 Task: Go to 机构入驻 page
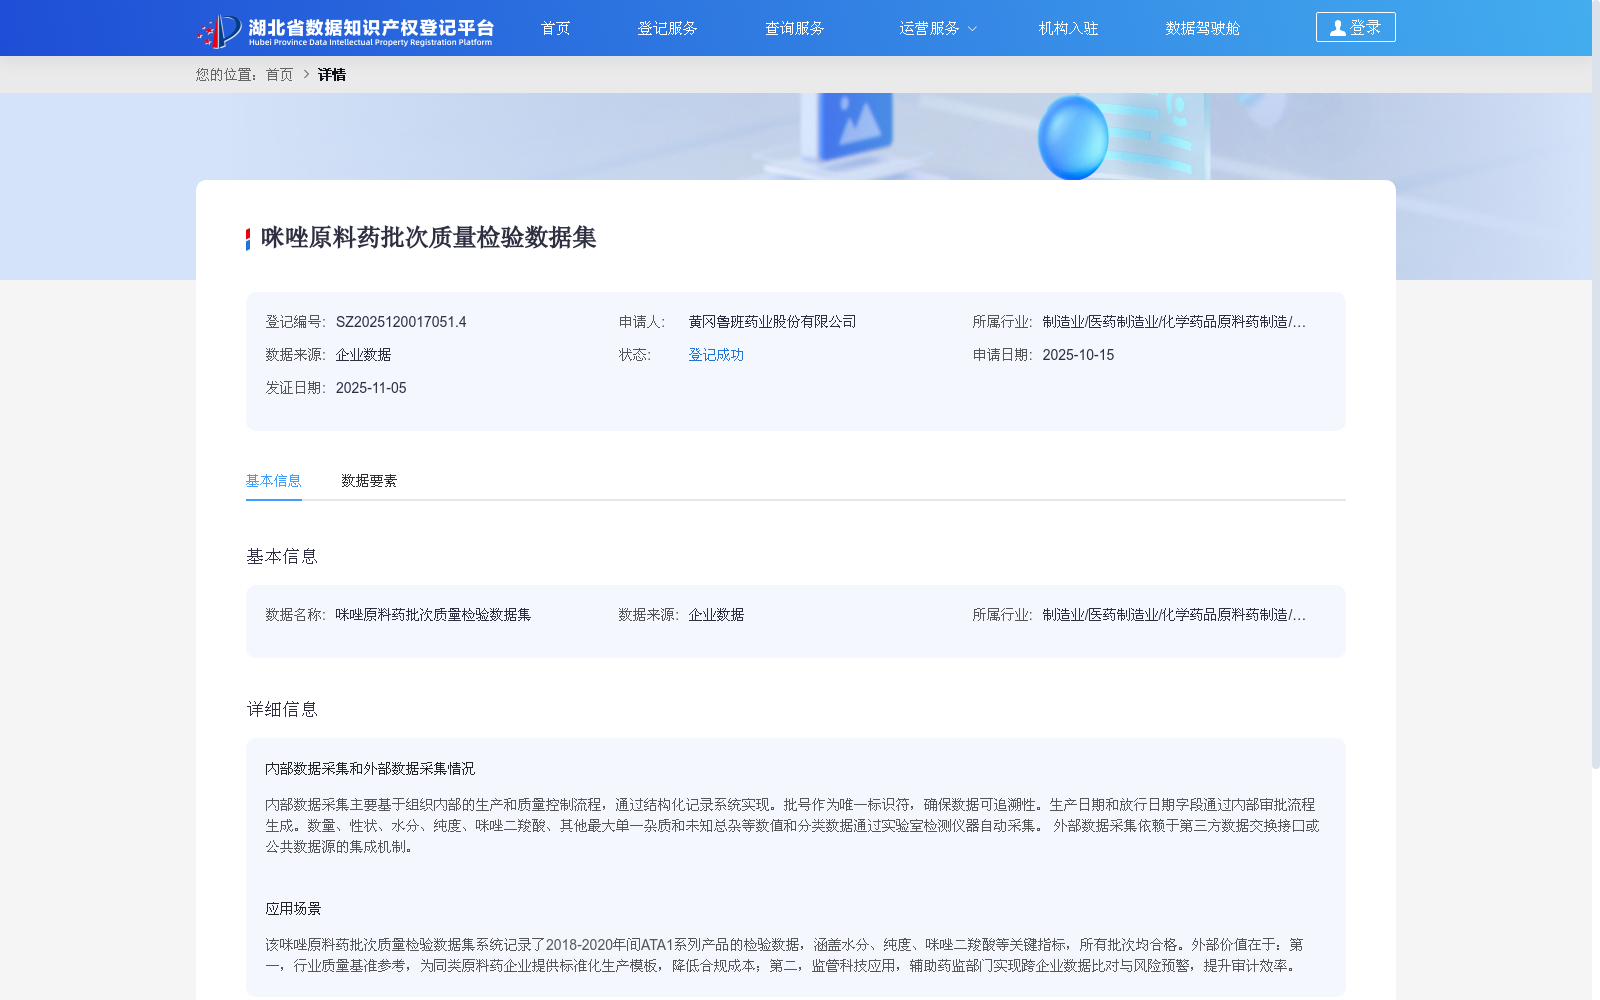click(1068, 28)
